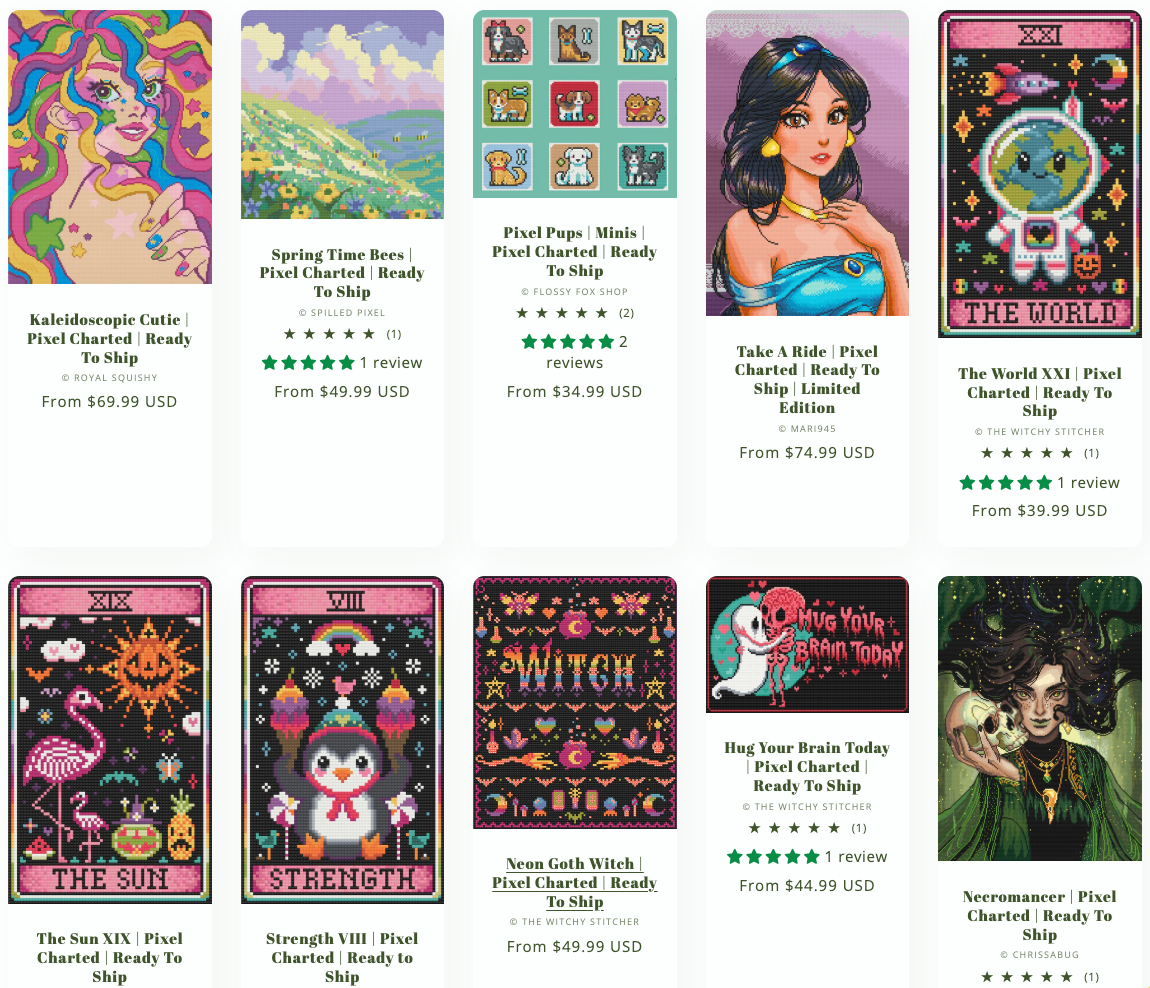Open Kaleidoscopic Cutie title link
The image size is (1150, 988).
point(110,338)
